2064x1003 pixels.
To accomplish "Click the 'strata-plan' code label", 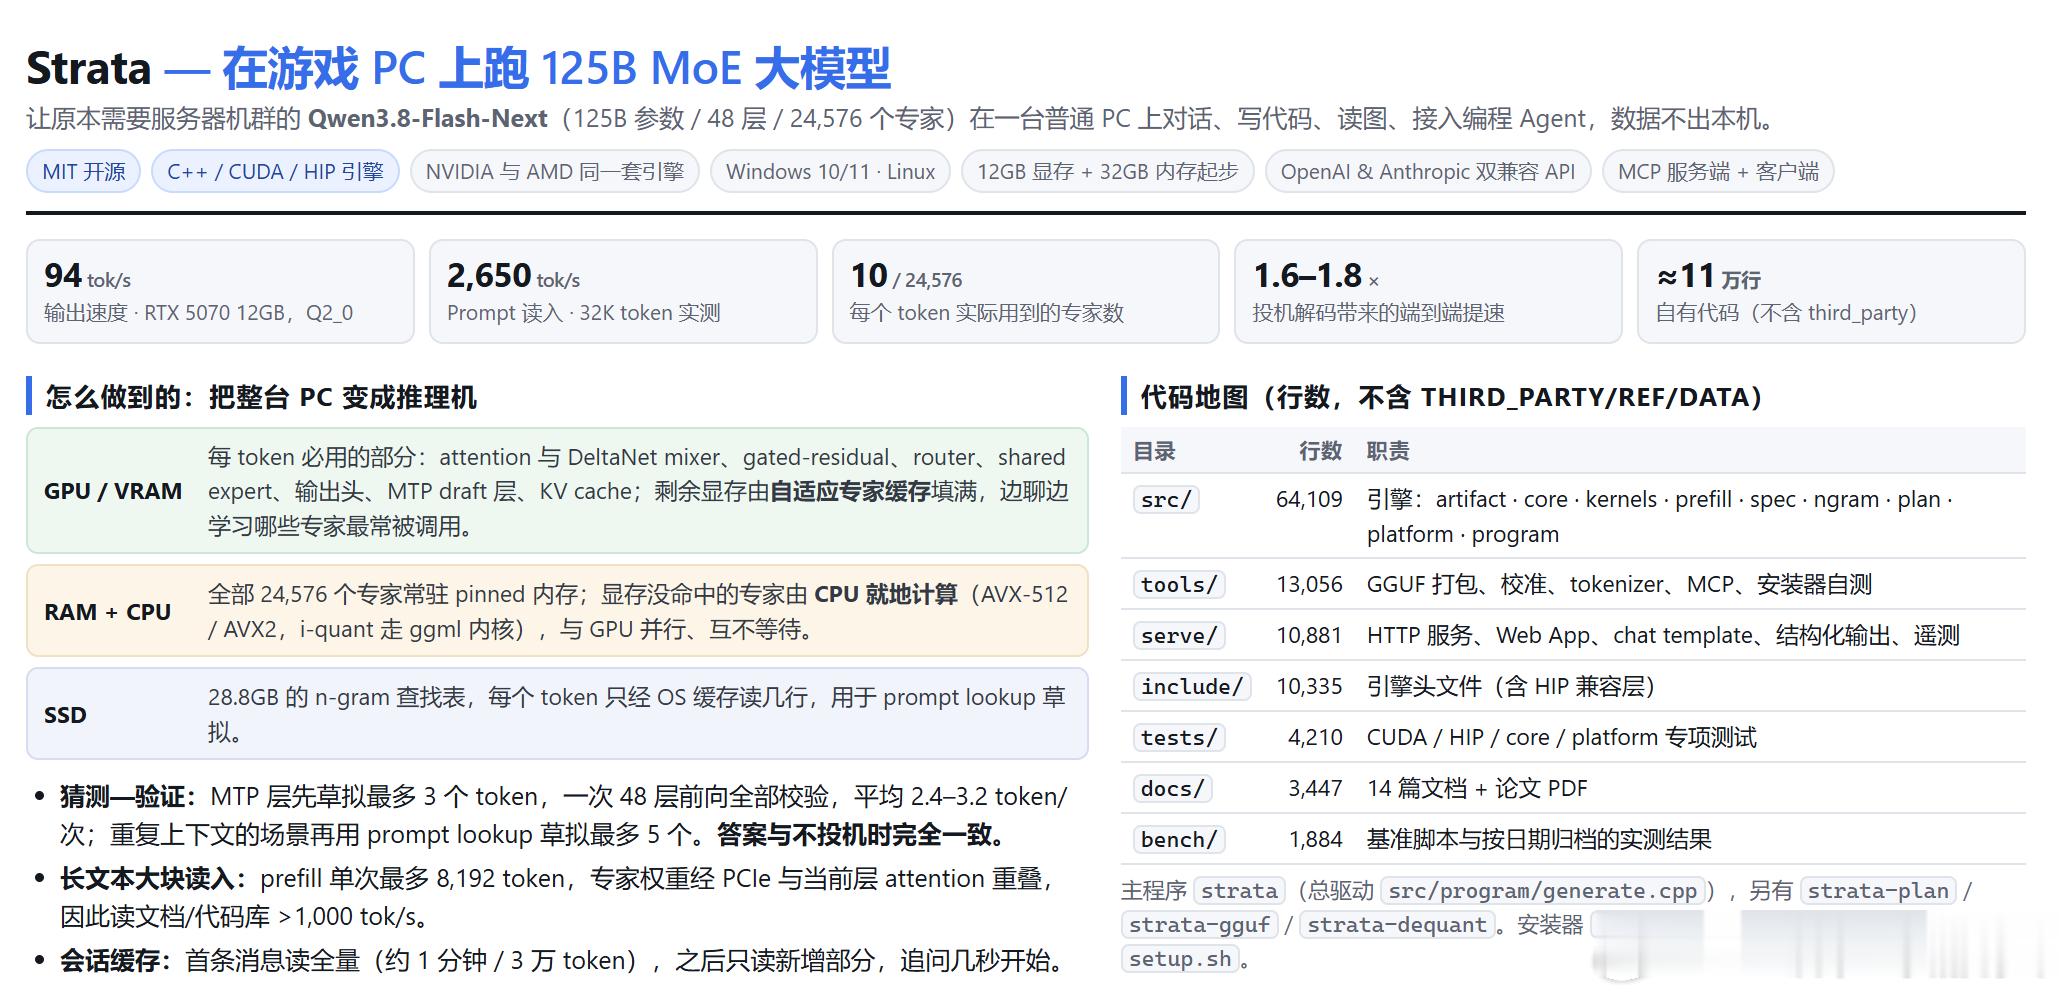I will [1878, 890].
